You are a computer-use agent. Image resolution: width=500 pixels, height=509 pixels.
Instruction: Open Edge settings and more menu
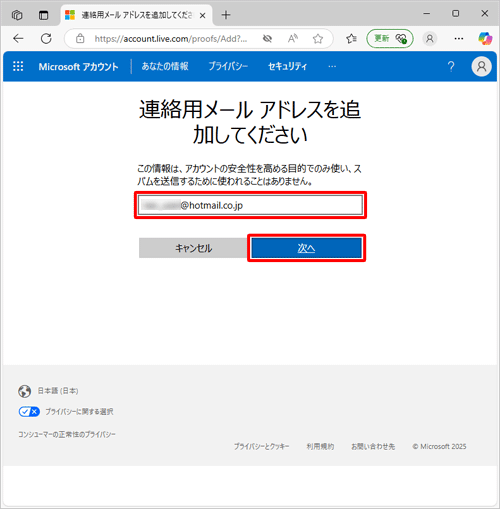[x=459, y=39]
